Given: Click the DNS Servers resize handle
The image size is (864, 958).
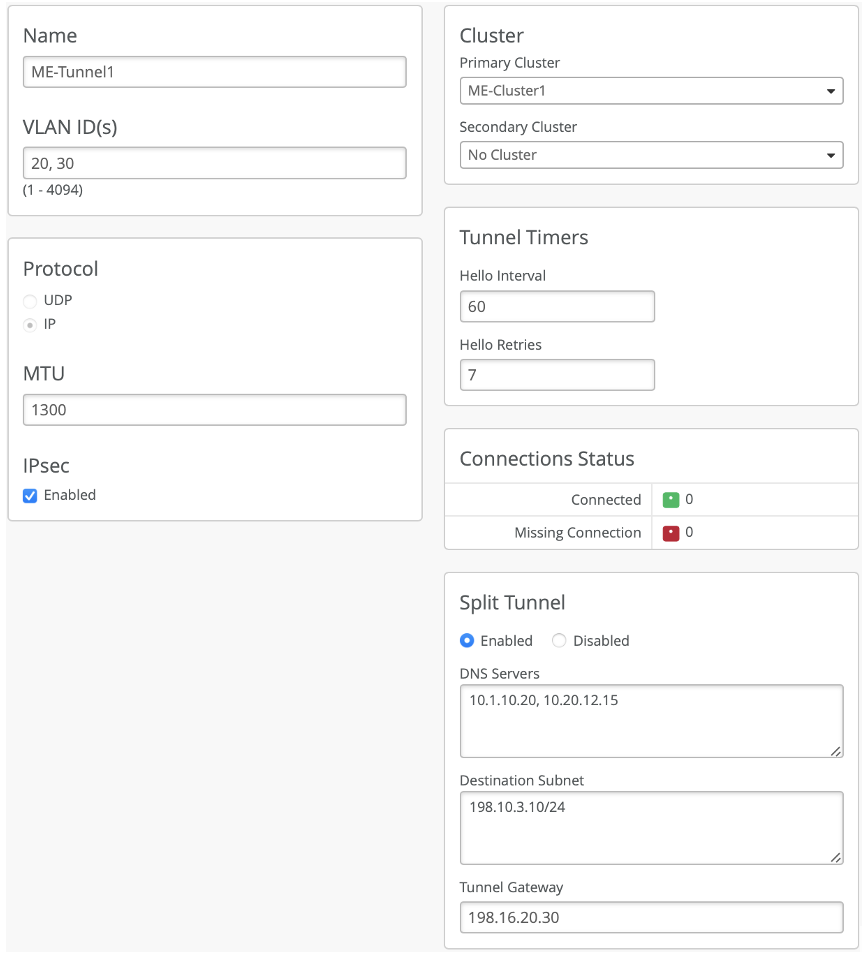Looking at the screenshot, I should (x=835, y=750).
